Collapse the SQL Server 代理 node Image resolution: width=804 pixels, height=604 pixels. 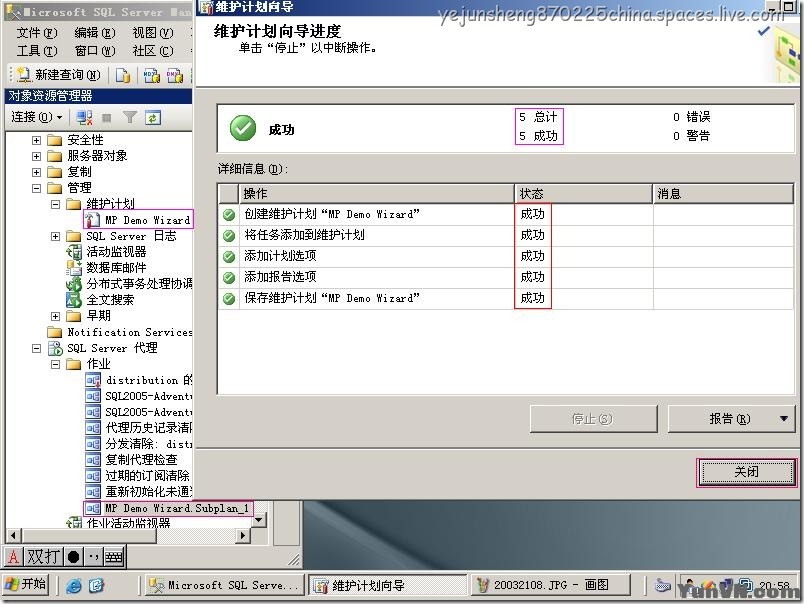pyautogui.click(x=36, y=348)
